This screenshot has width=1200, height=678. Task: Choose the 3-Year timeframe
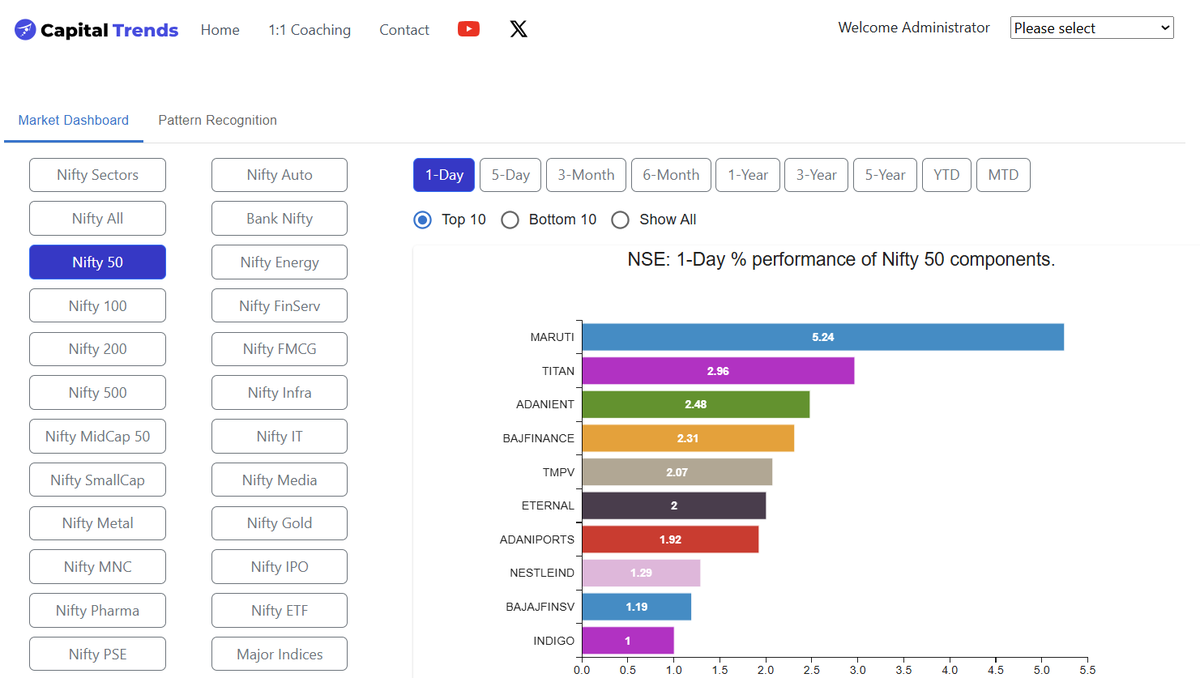click(x=816, y=175)
